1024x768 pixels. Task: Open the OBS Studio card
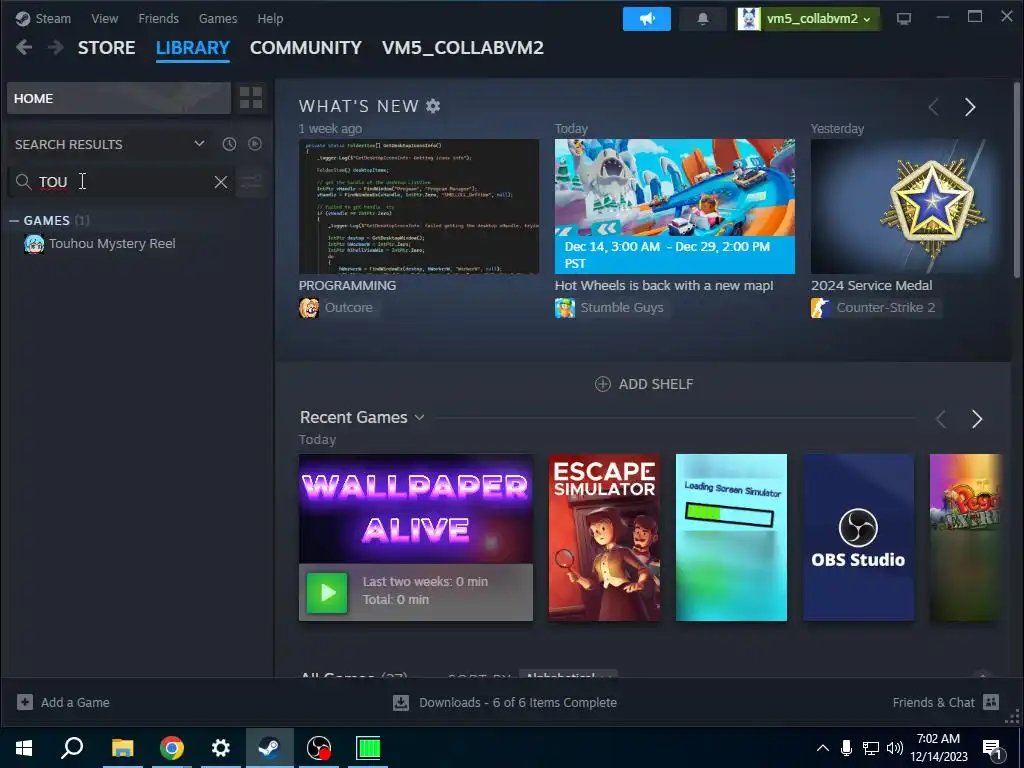coord(859,537)
